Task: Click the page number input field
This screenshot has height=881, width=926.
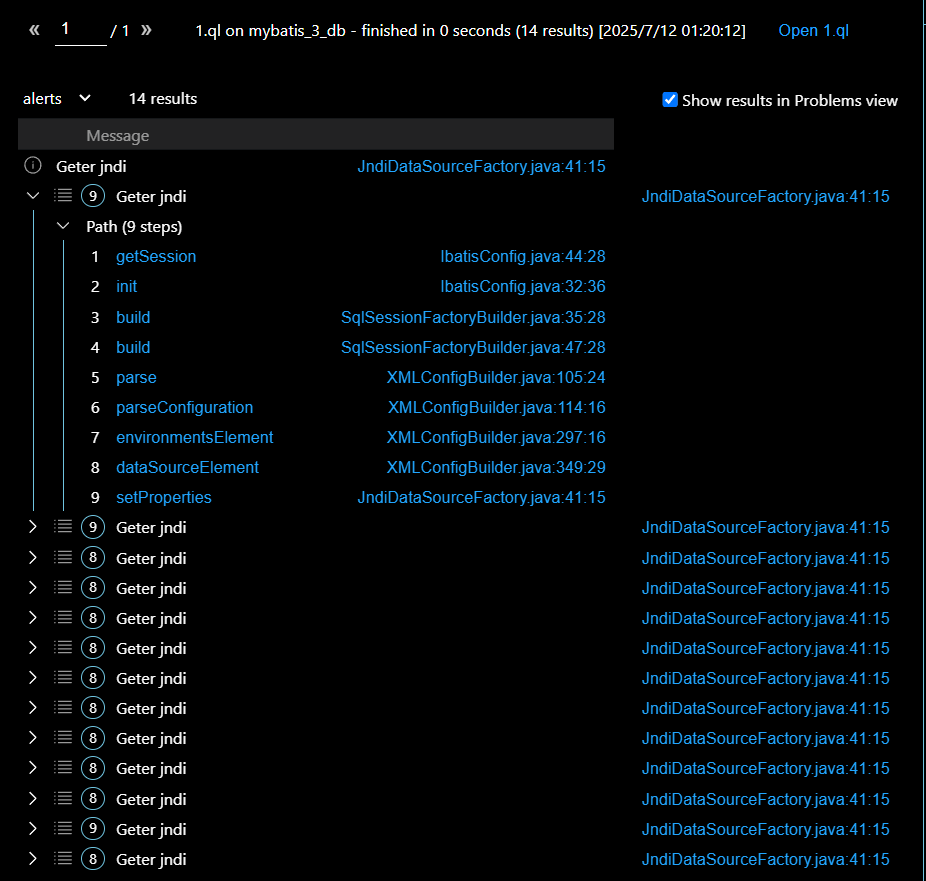Action: (x=80, y=30)
